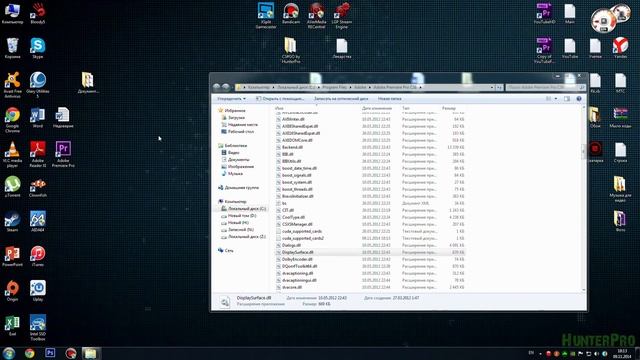Select Сеть in the navigation pane
Image resolution: width=640 pixels, height=360 pixels.
click(x=229, y=251)
